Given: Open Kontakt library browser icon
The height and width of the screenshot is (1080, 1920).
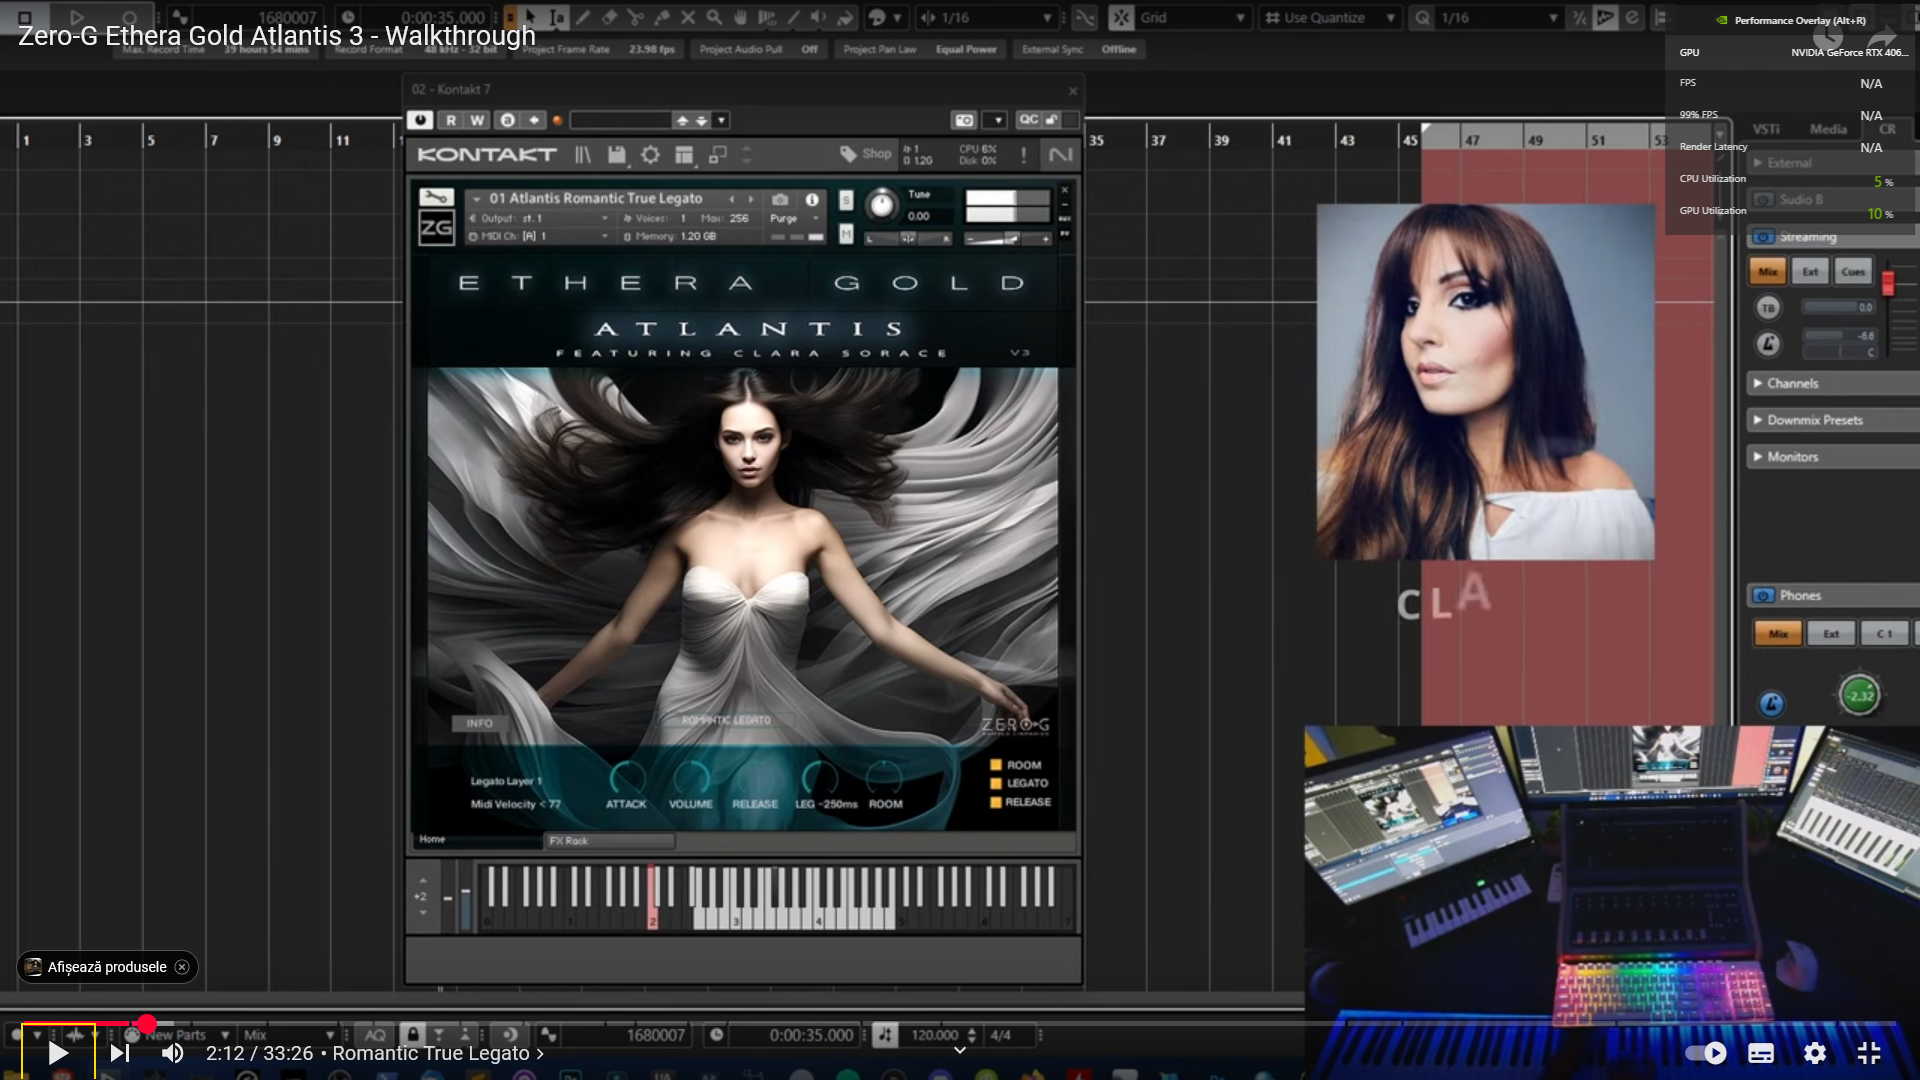Looking at the screenshot, I should [x=583, y=154].
